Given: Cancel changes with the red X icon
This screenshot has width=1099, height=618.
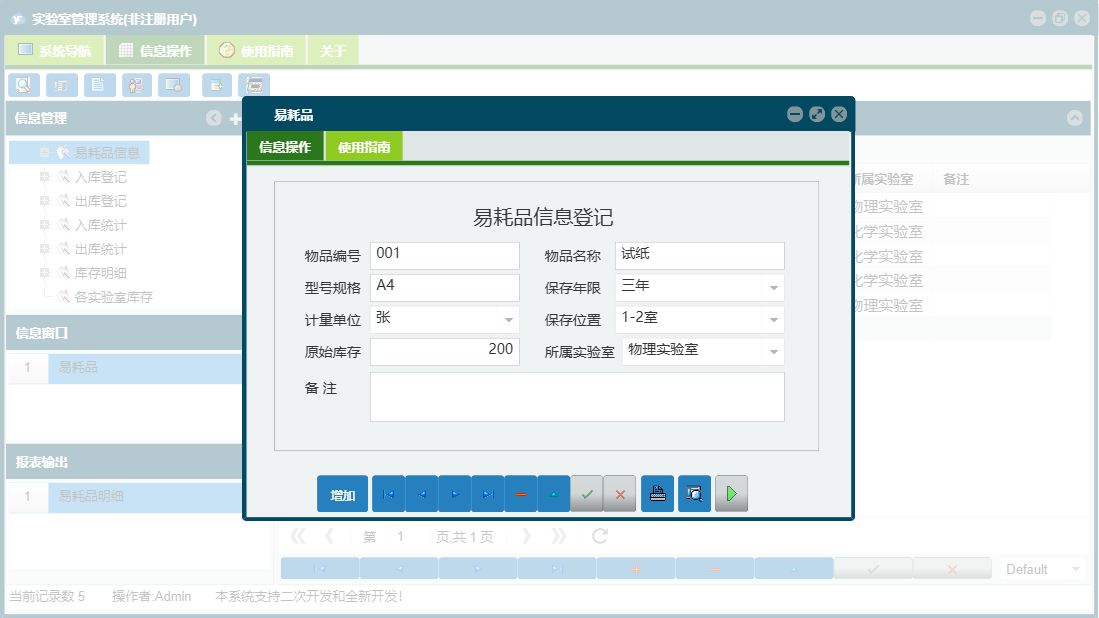Looking at the screenshot, I should (620, 493).
